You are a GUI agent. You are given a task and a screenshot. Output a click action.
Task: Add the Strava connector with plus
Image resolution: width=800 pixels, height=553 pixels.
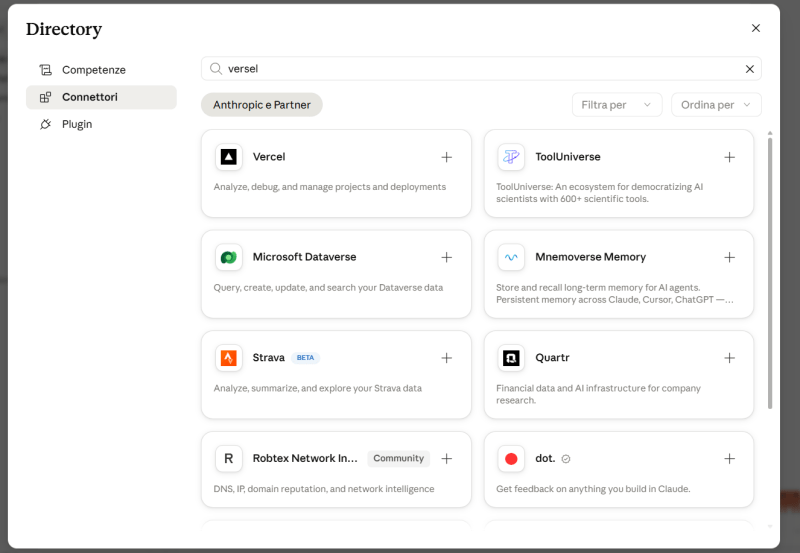click(x=446, y=358)
